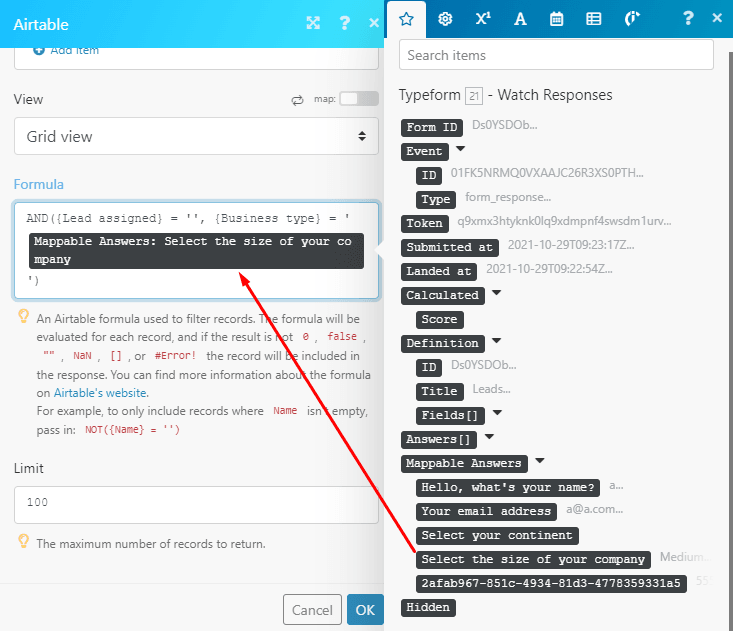Open the general functions gear tab
This screenshot has width=733, height=631.
pyautogui.click(x=445, y=18)
